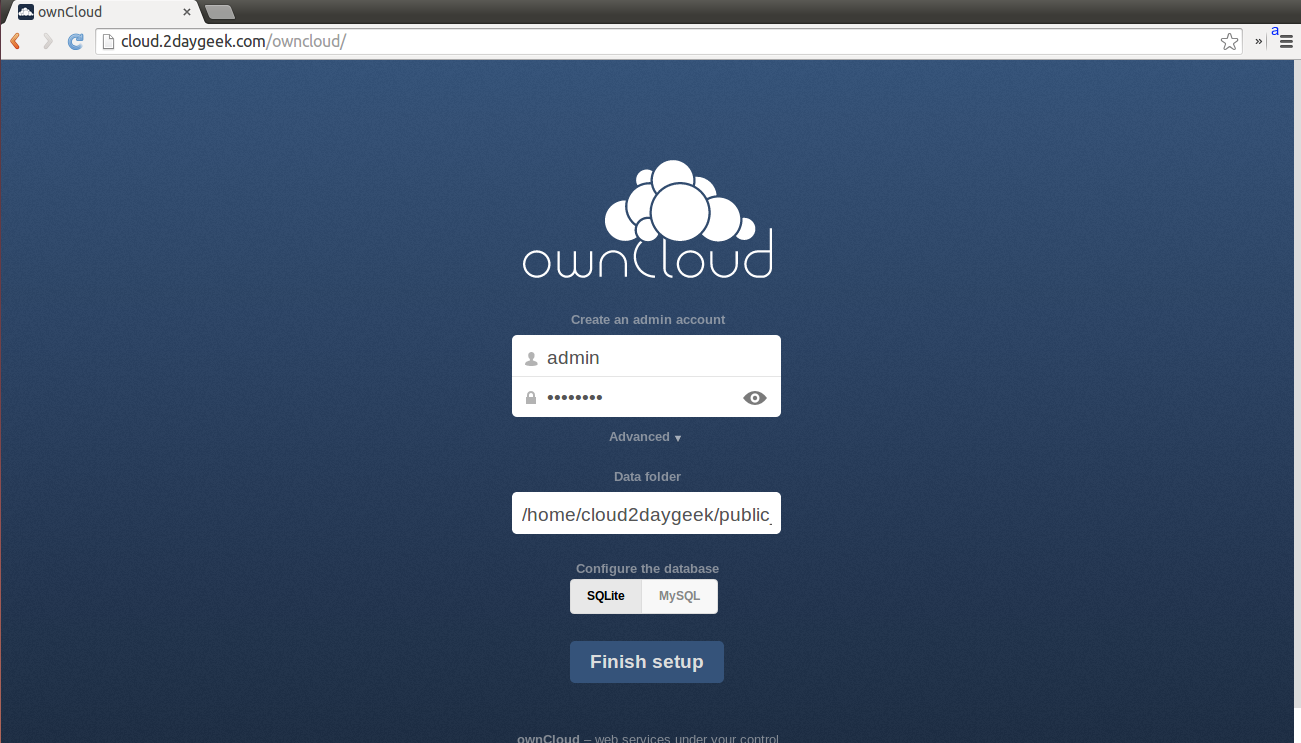Open the browser hamburger menu

pyautogui.click(x=1286, y=41)
